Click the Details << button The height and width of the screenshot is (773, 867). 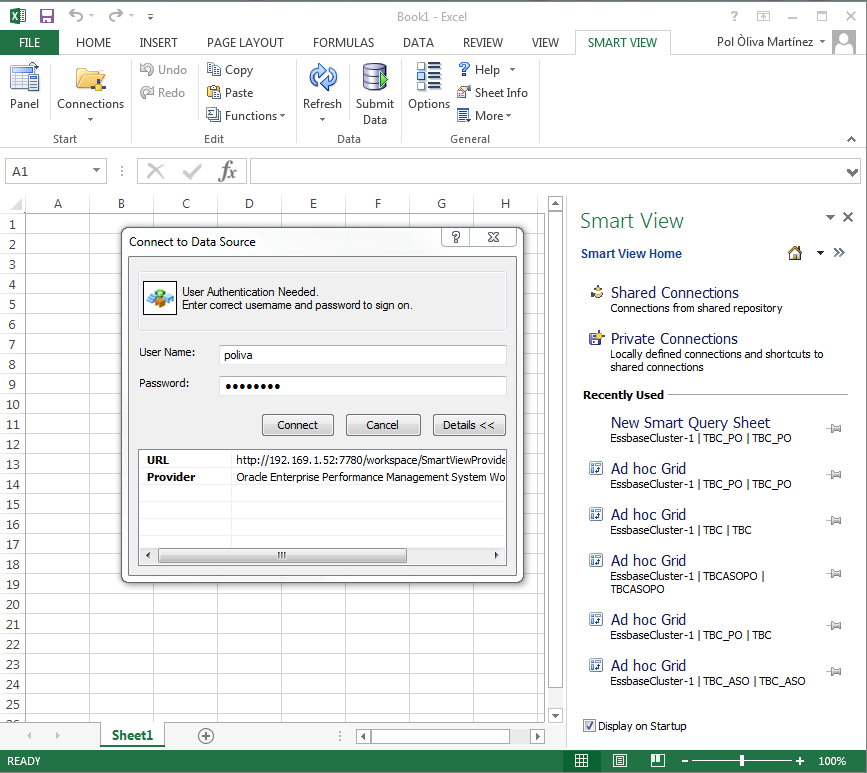[x=469, y=425]
